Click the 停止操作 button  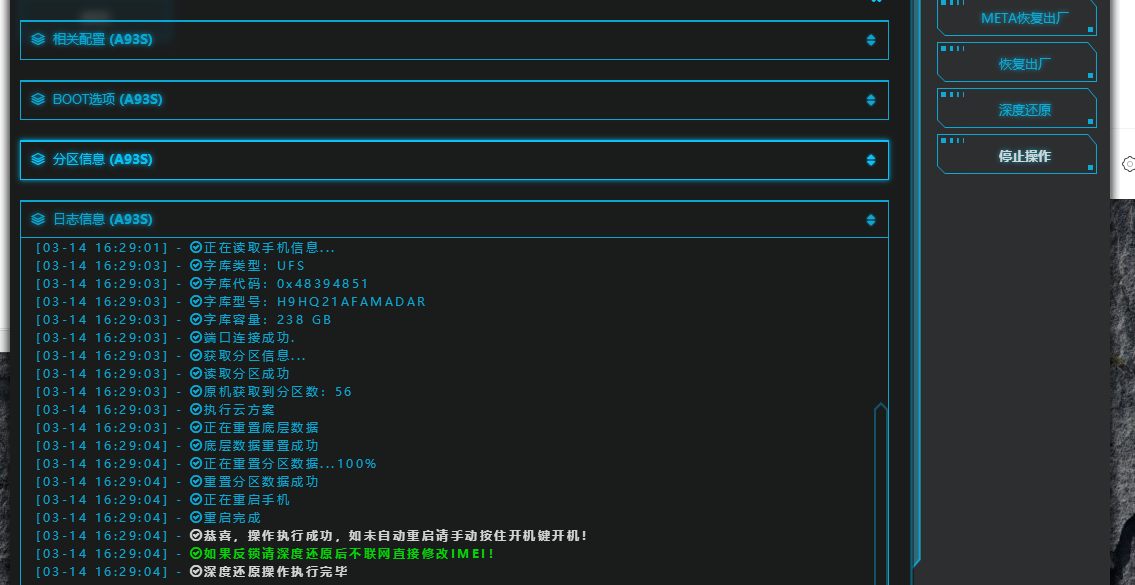pos(1017,154)
